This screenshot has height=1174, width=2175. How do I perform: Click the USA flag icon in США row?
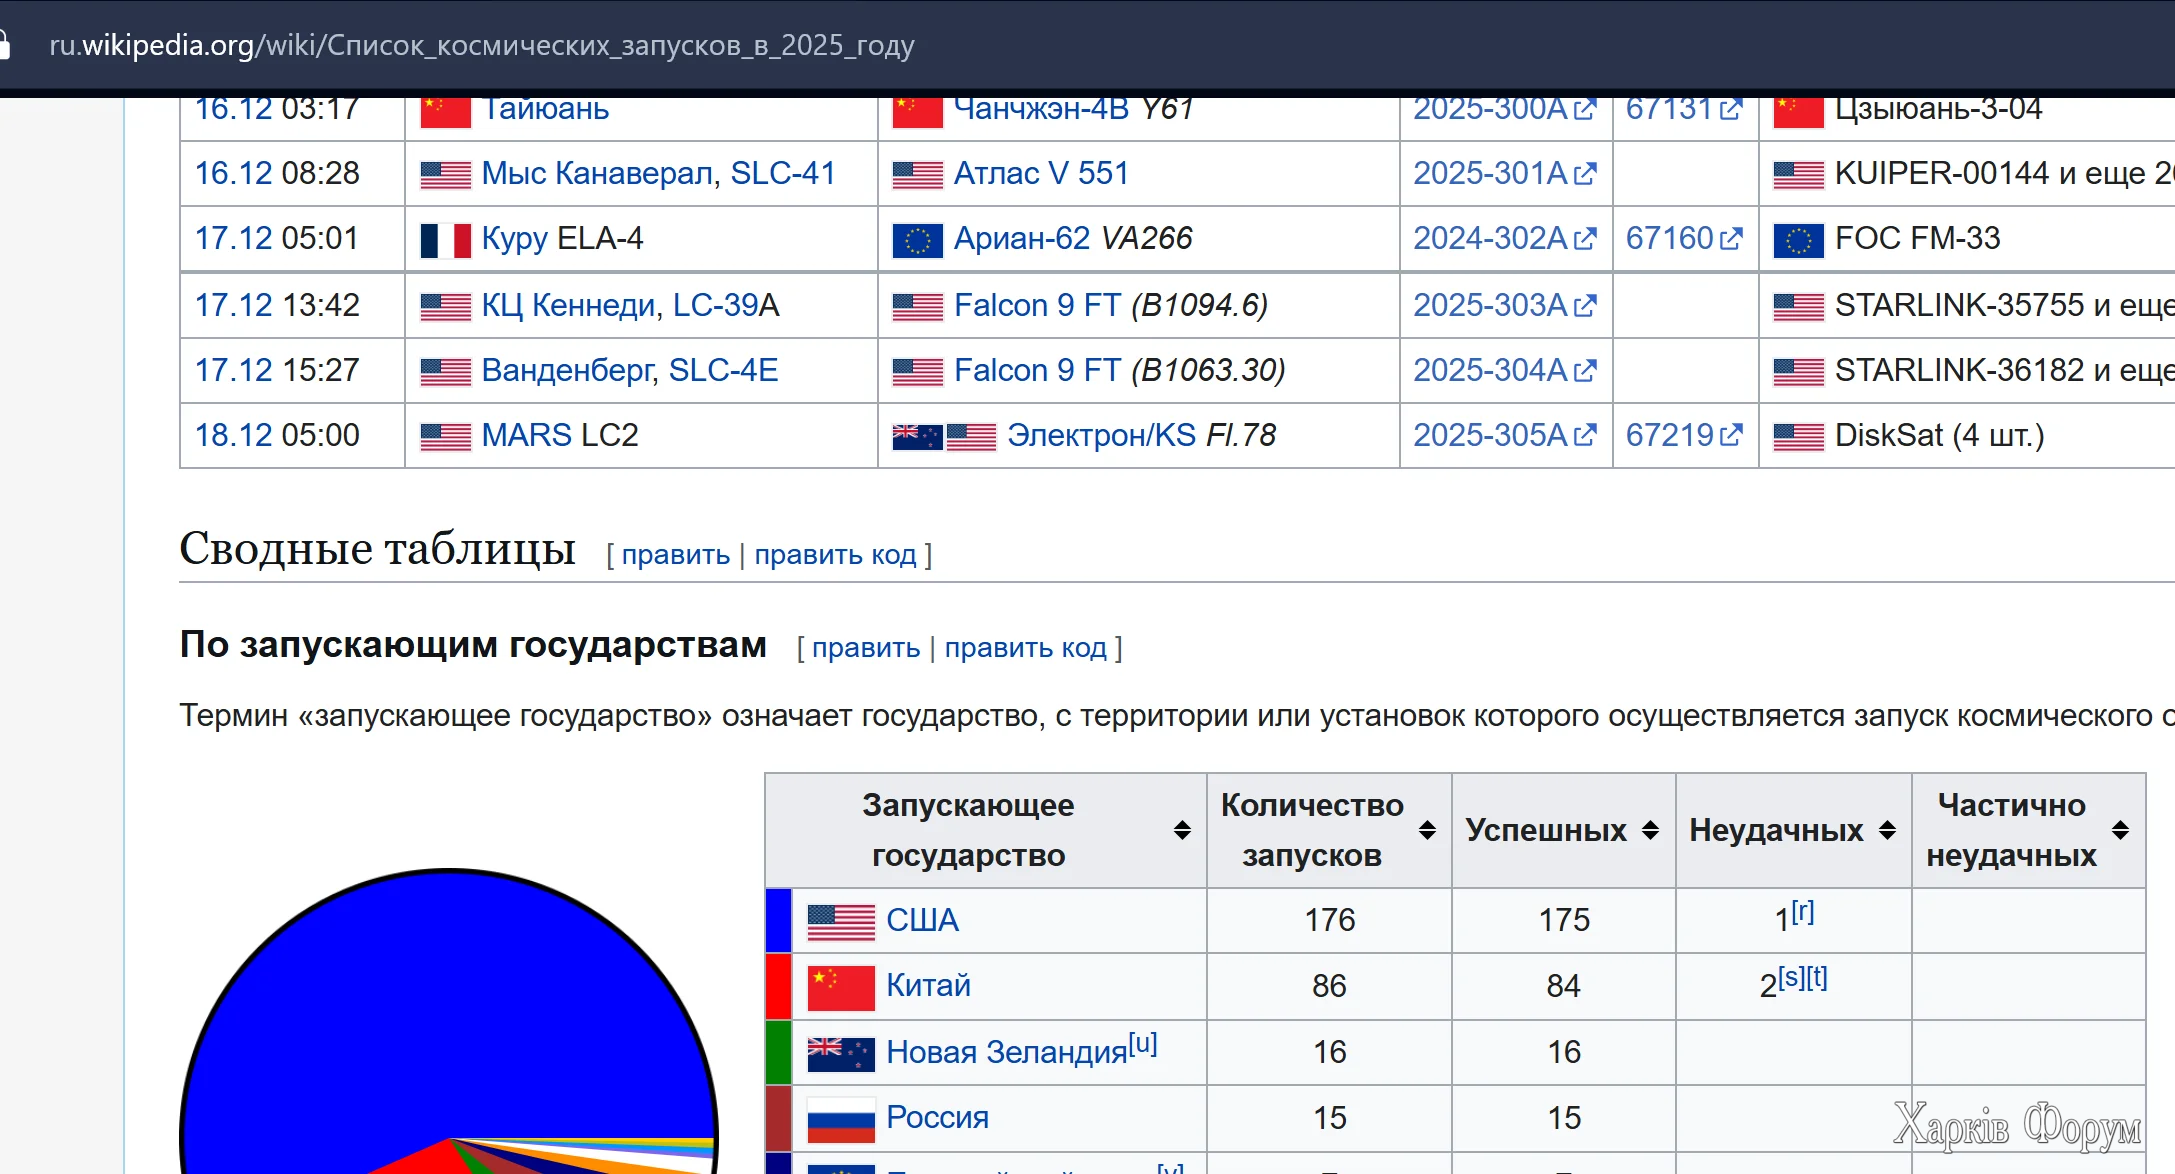(x=840, y=921)
